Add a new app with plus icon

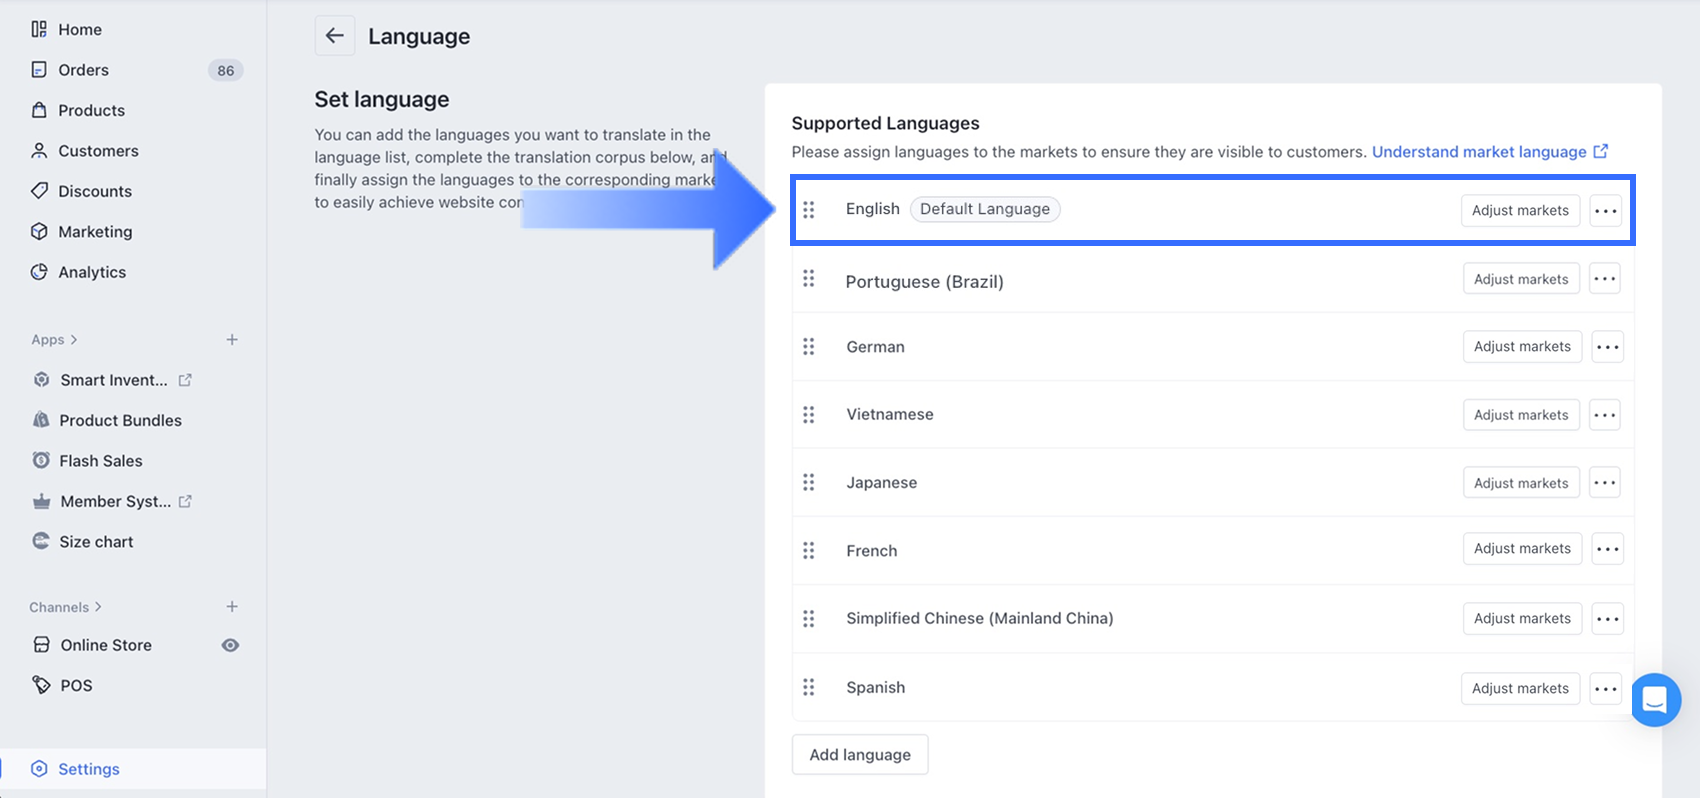click(x=232, y=340)
